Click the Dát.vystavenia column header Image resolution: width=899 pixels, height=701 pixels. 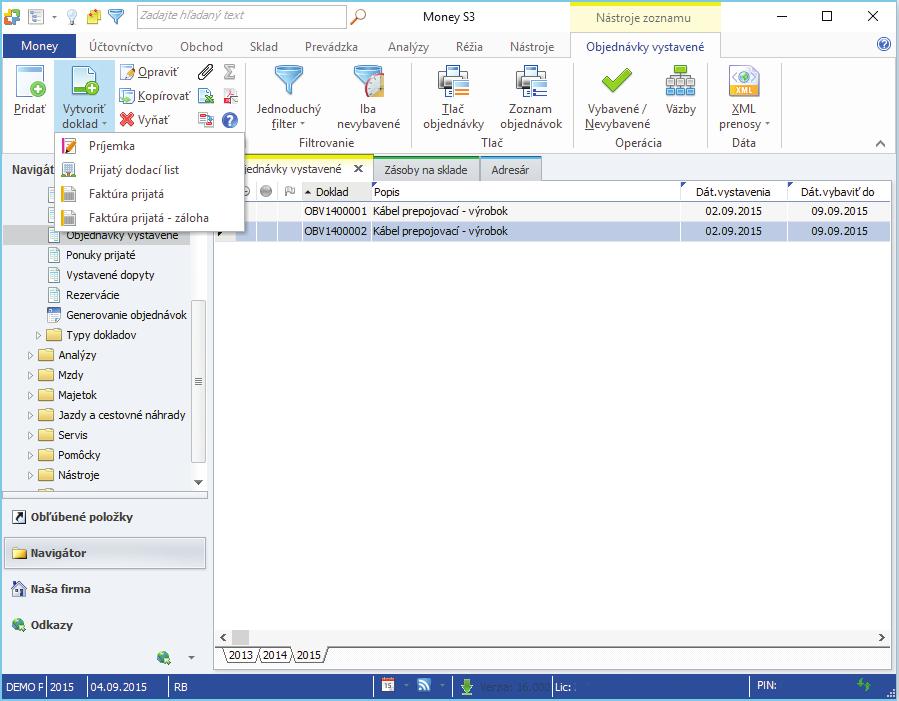click(x=733, y=191)
